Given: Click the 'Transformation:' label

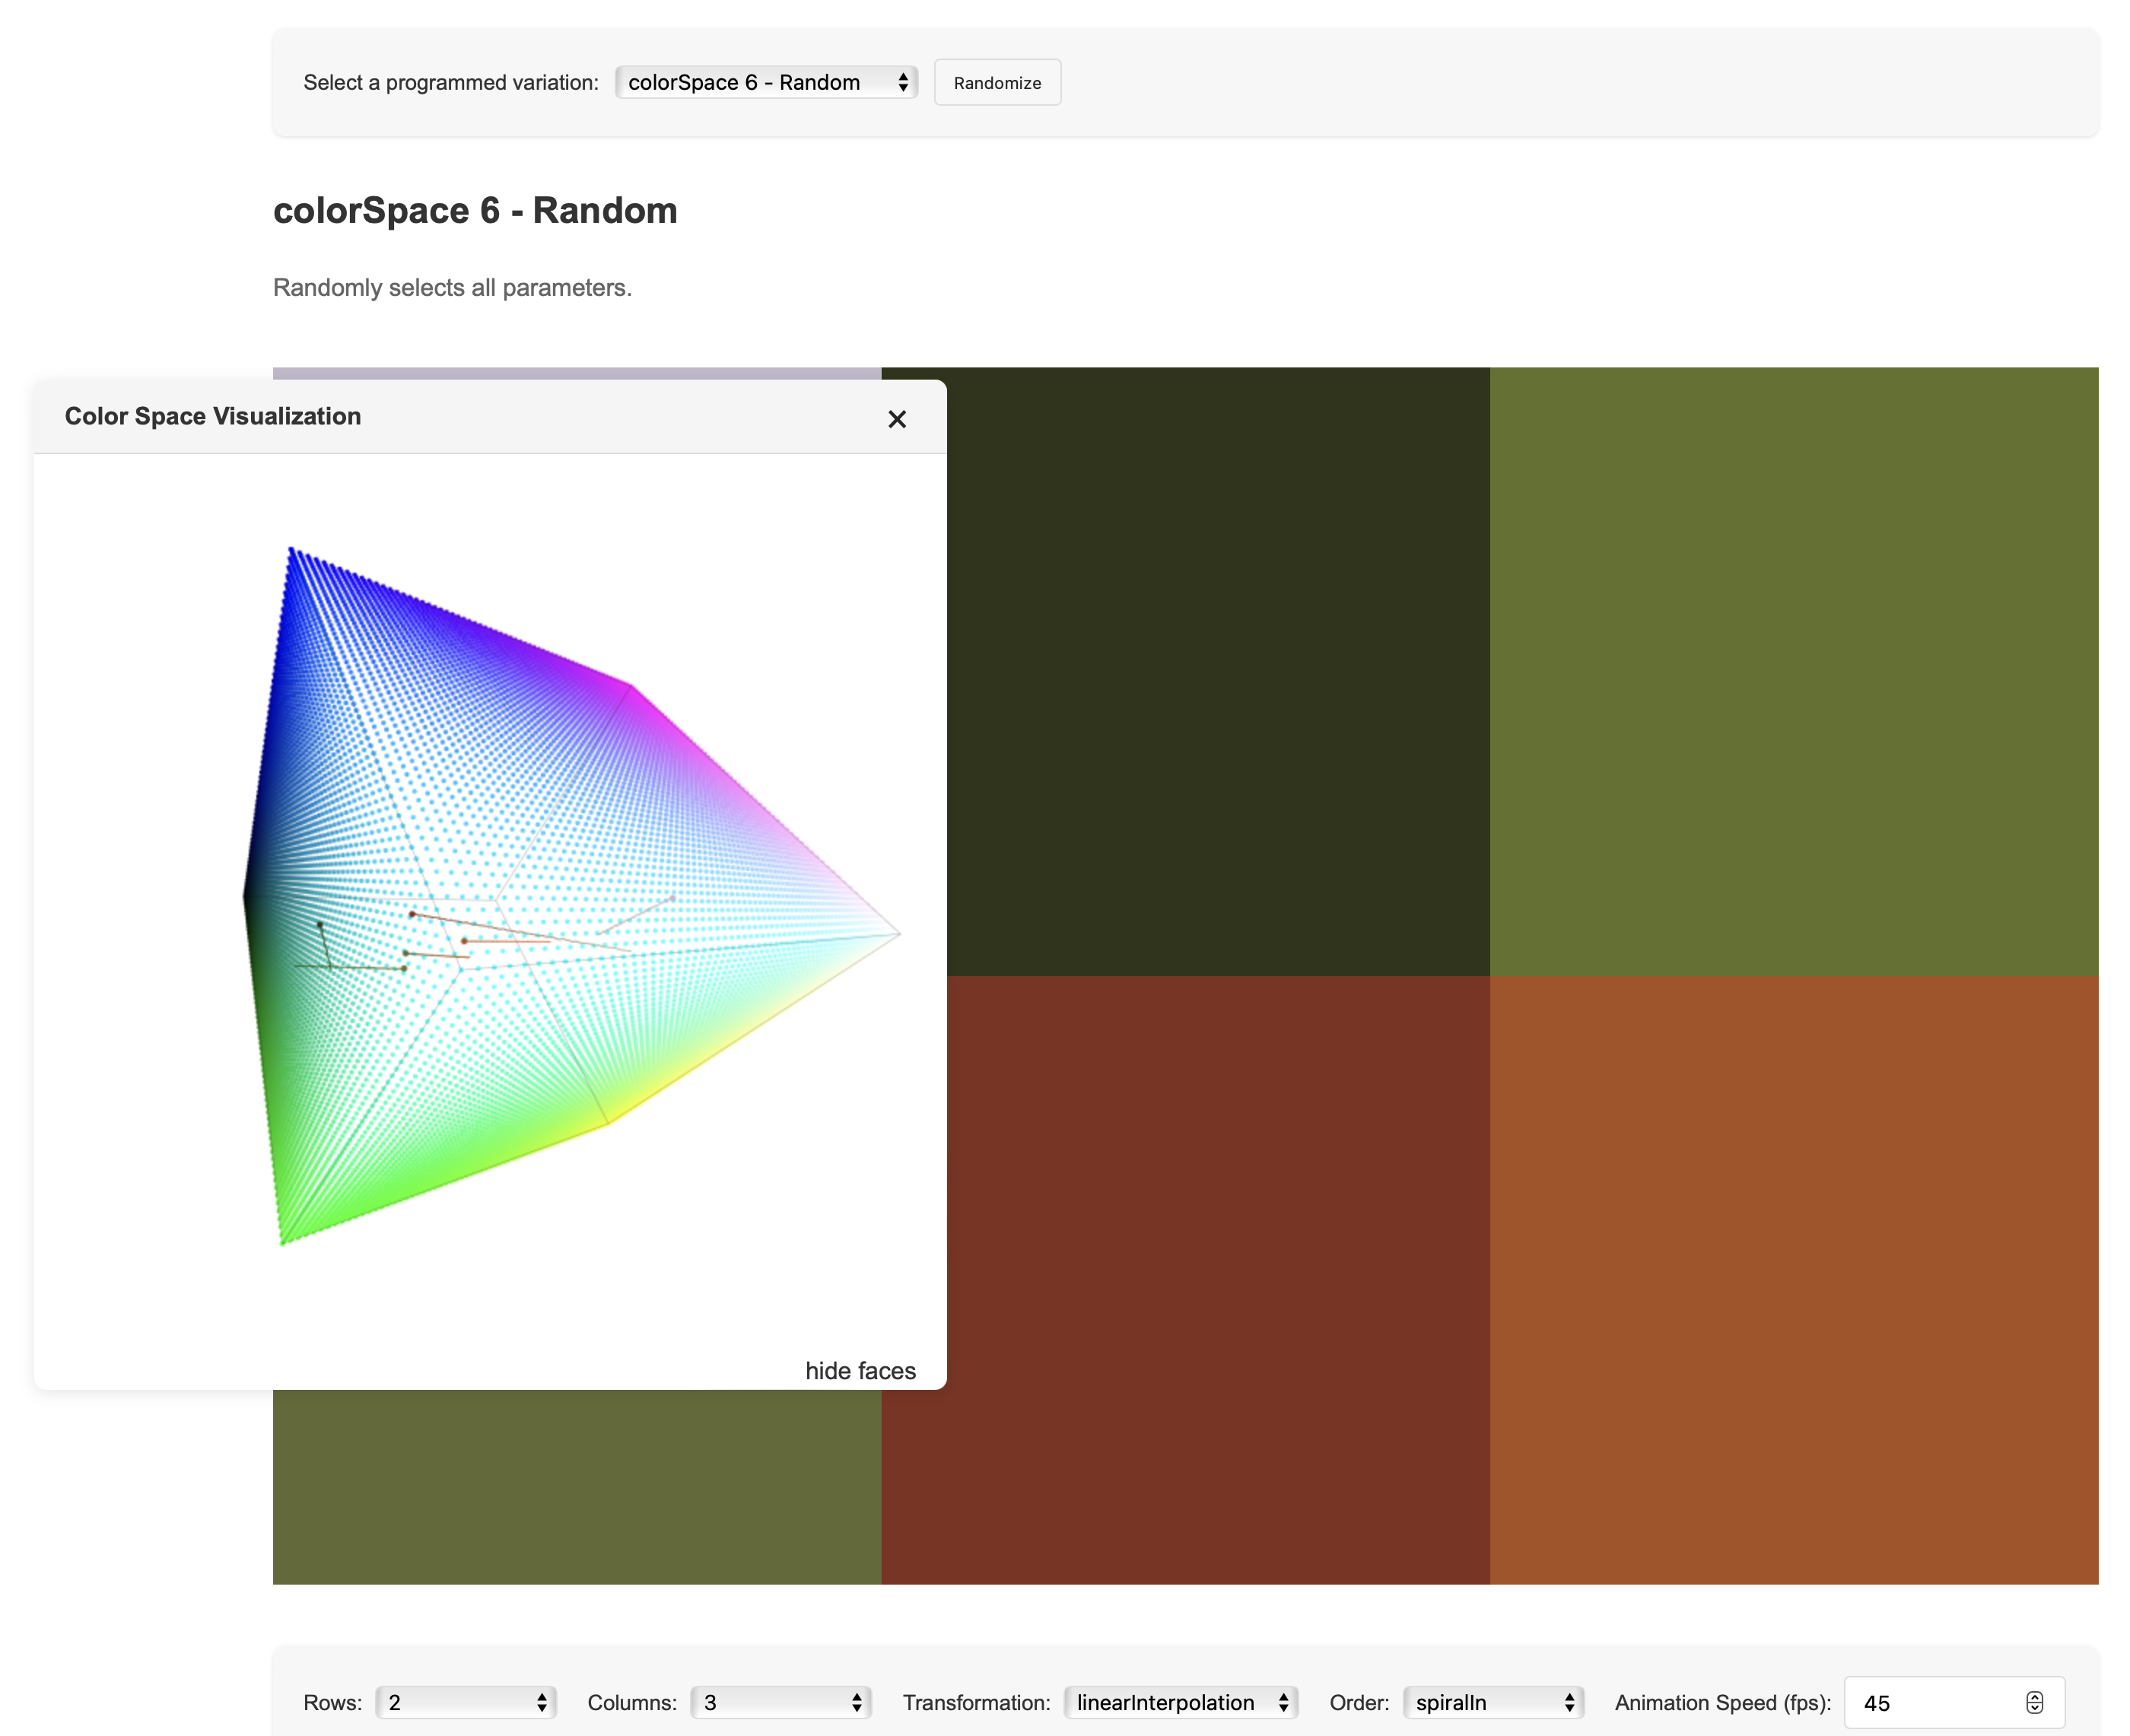Looking at the screenshot, I should click(x=976, y=1702).
